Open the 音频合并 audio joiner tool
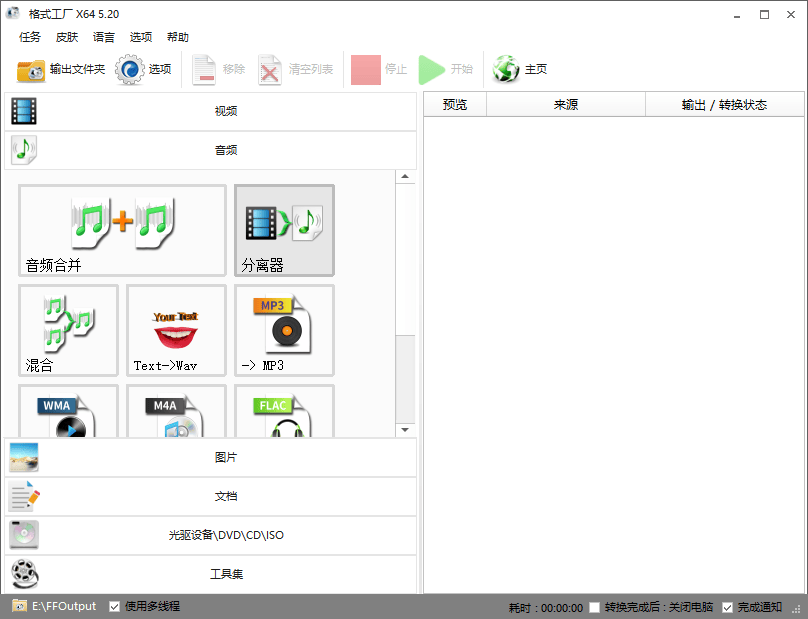808x619 pixels. tap(122, 230)
